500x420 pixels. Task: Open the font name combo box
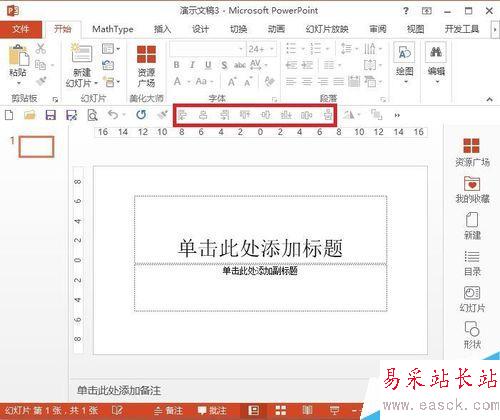tap(207, 49)
